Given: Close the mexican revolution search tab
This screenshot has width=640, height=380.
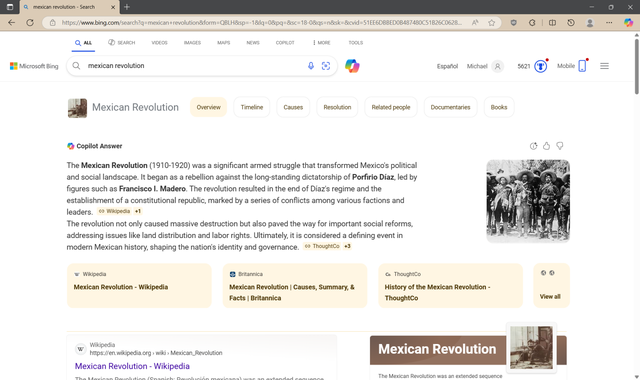Looking at the screenshot, I should click(x=113, y=7).
